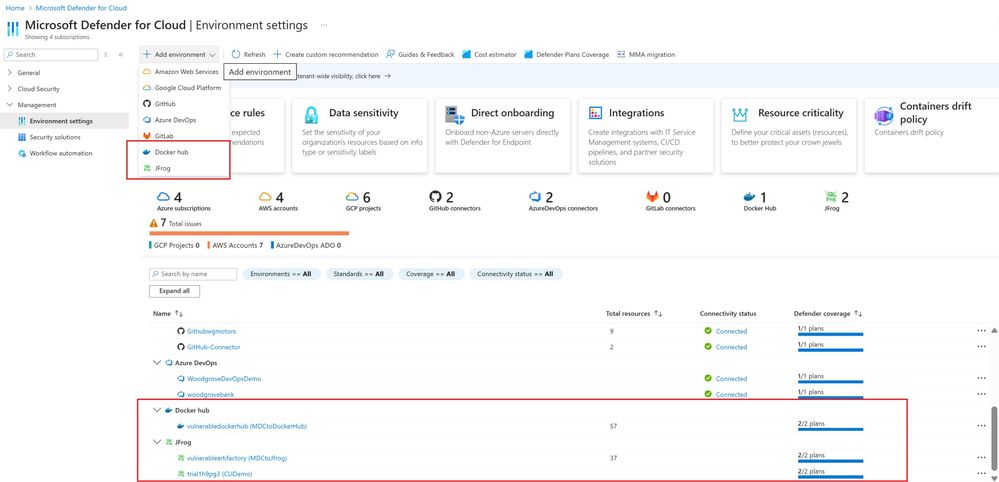
Task: Open the Standards == All filter
Action: point(360,274)
